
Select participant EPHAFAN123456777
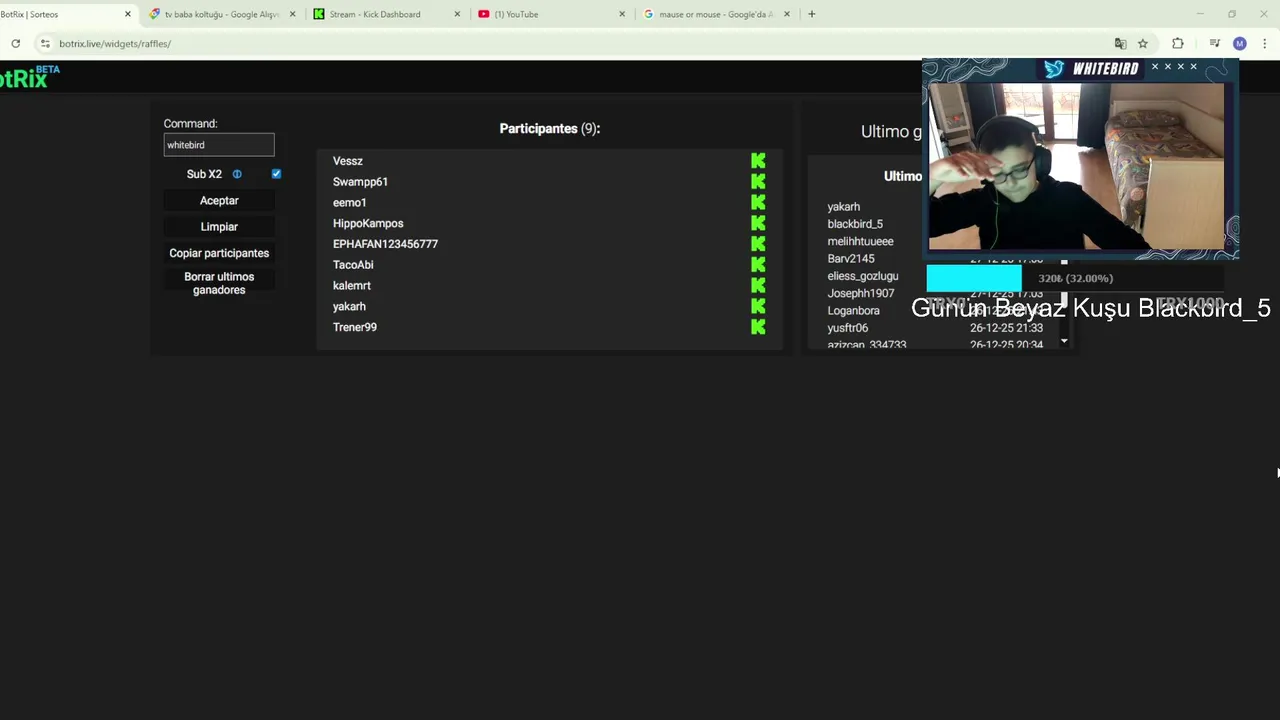coord(385,244)
